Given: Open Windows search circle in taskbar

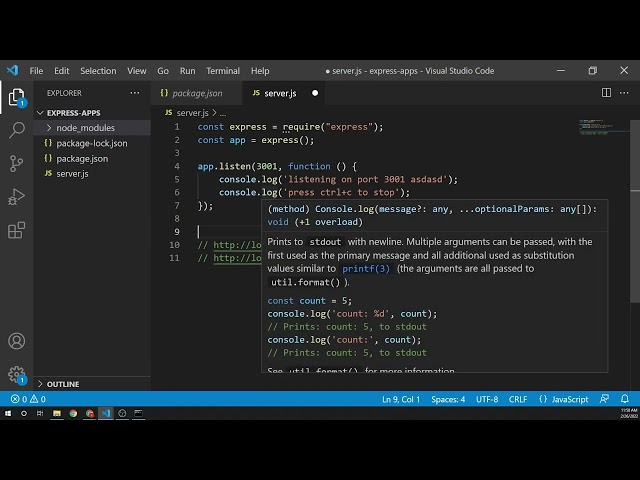Looking at the screenshot, I should coord(24,413).
